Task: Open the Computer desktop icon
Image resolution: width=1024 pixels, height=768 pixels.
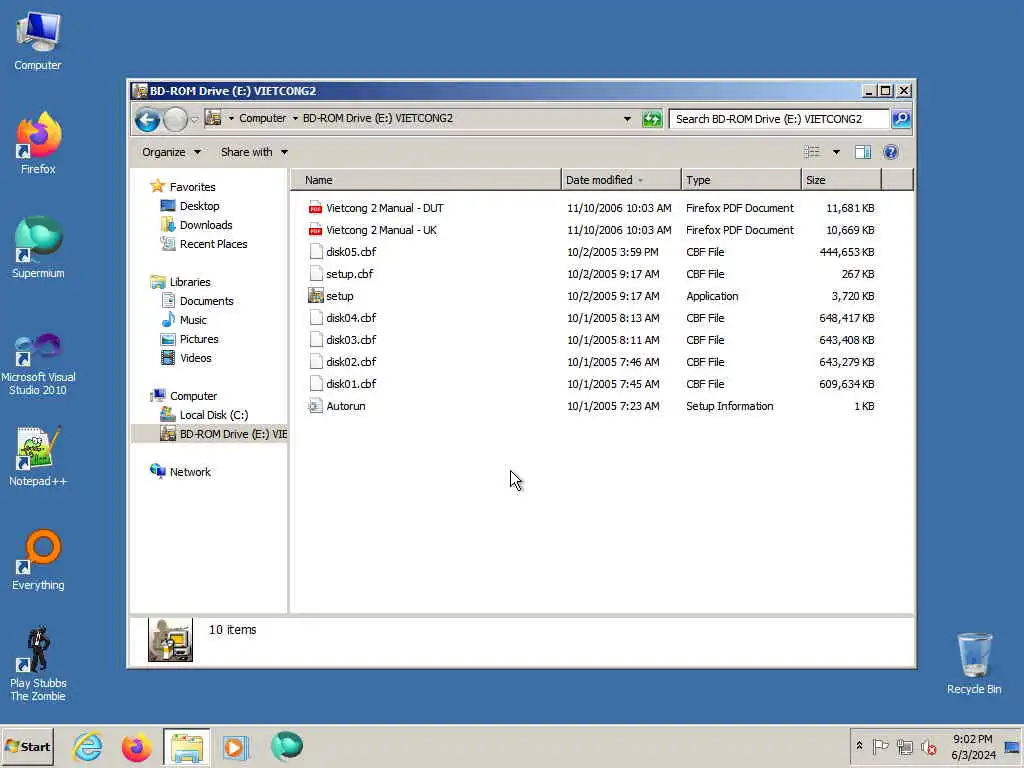Action: point(38,40)
